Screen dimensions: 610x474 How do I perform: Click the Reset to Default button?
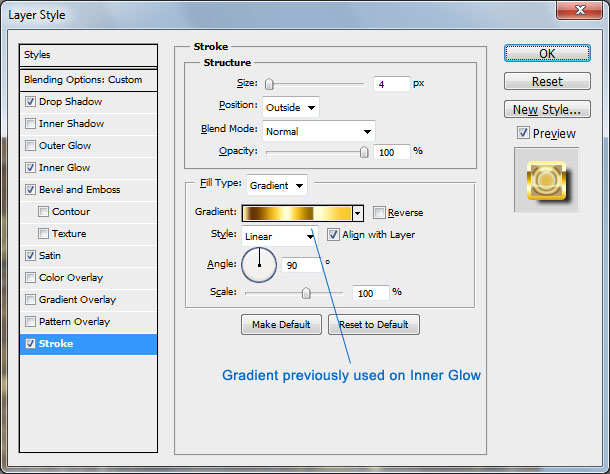pos(374,325)
